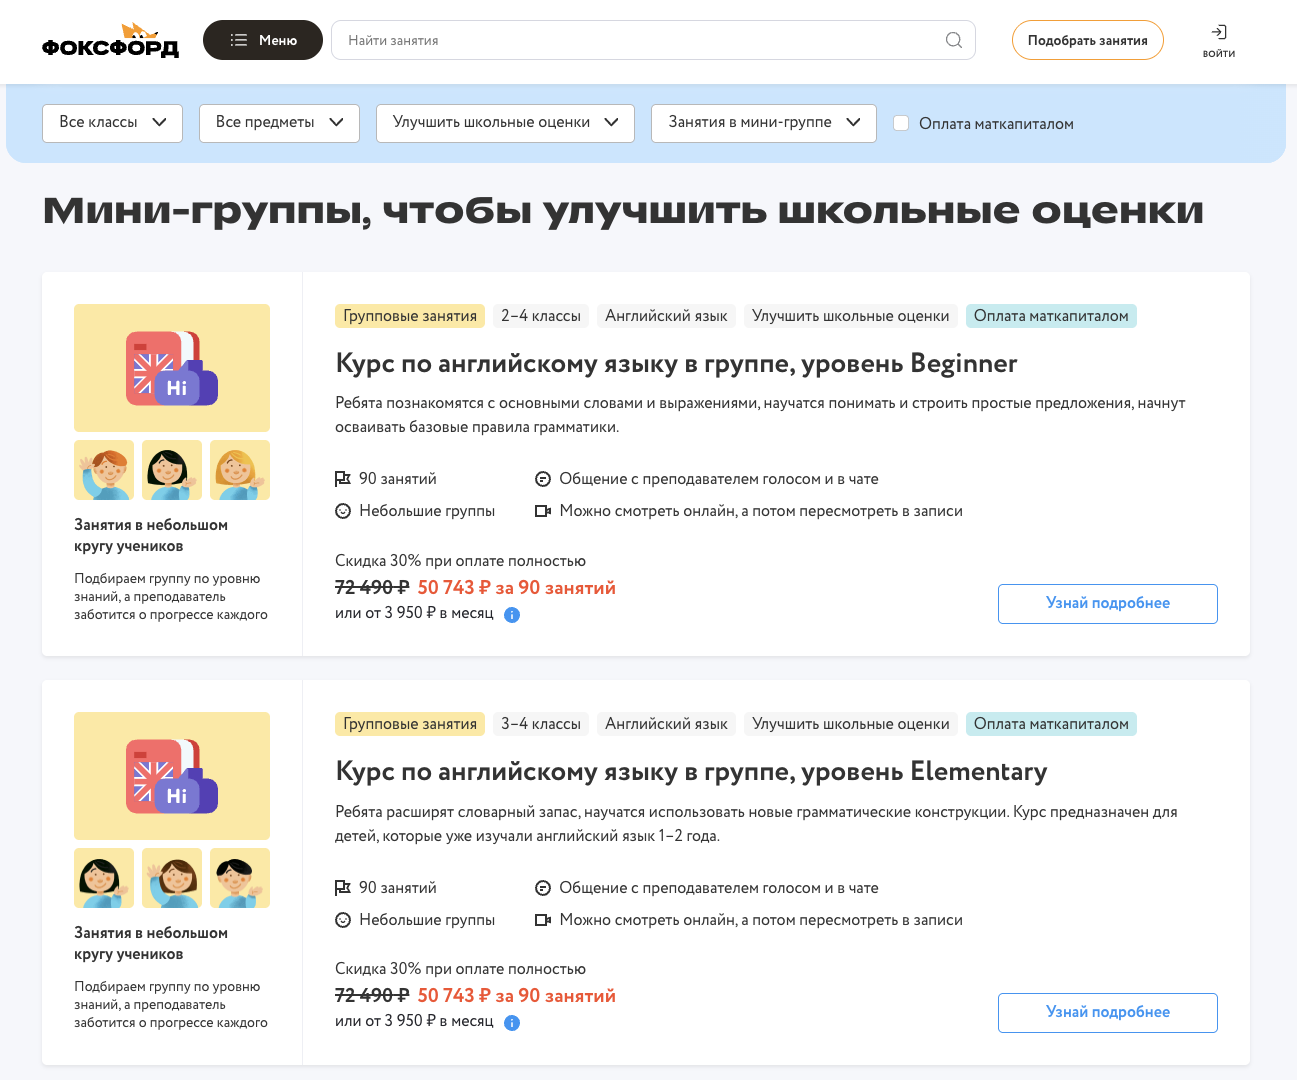Open the Меню navigation
The width and height of the screenshot is (1297, 1080).
pyautogui.click(x=262, y=40)
